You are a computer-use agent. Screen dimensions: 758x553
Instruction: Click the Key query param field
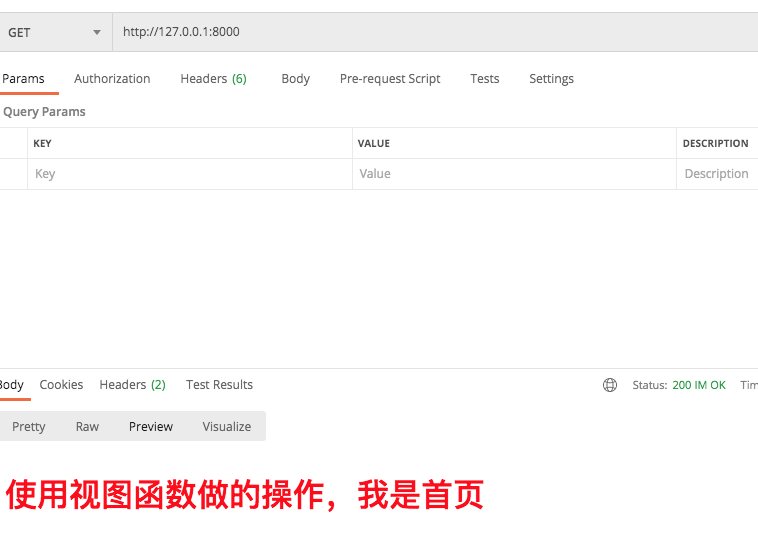click(x=190, y=174)
